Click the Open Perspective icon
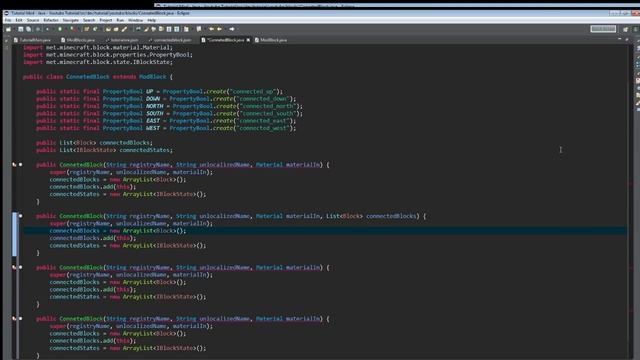The image size is (640, 360). tap(625, 29)
